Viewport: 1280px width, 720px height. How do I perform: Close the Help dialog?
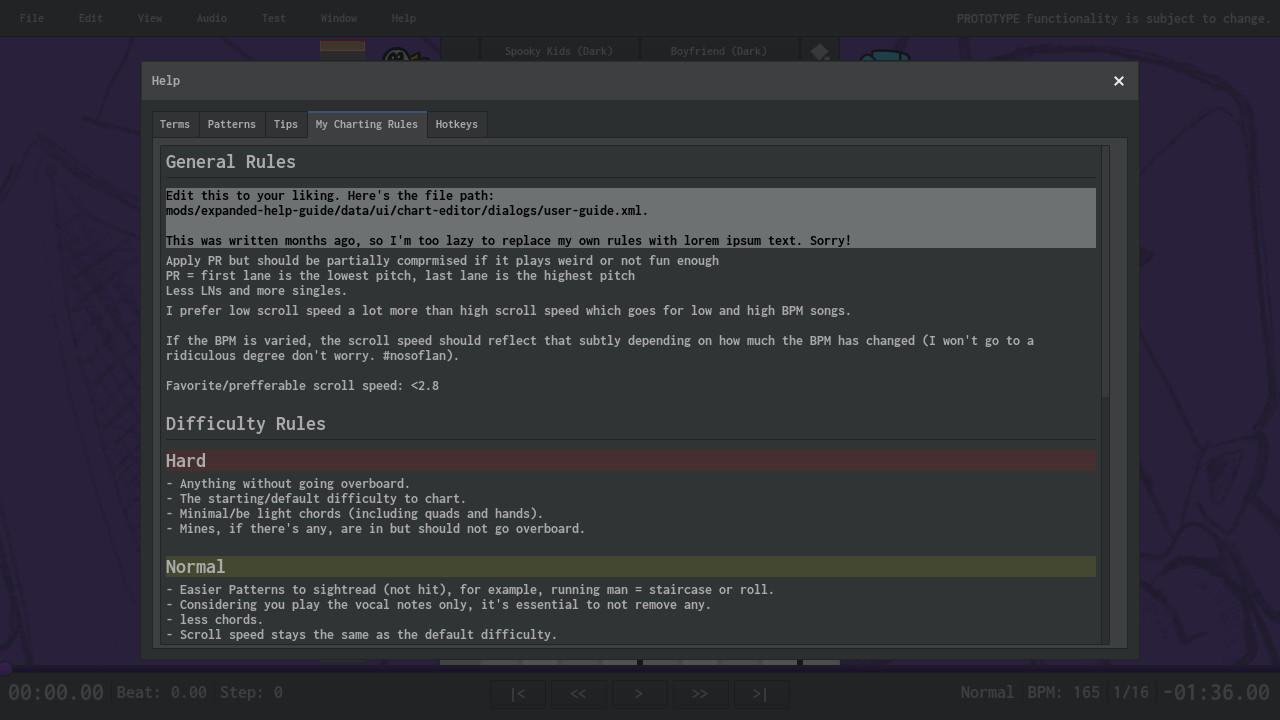[1119, 81]
